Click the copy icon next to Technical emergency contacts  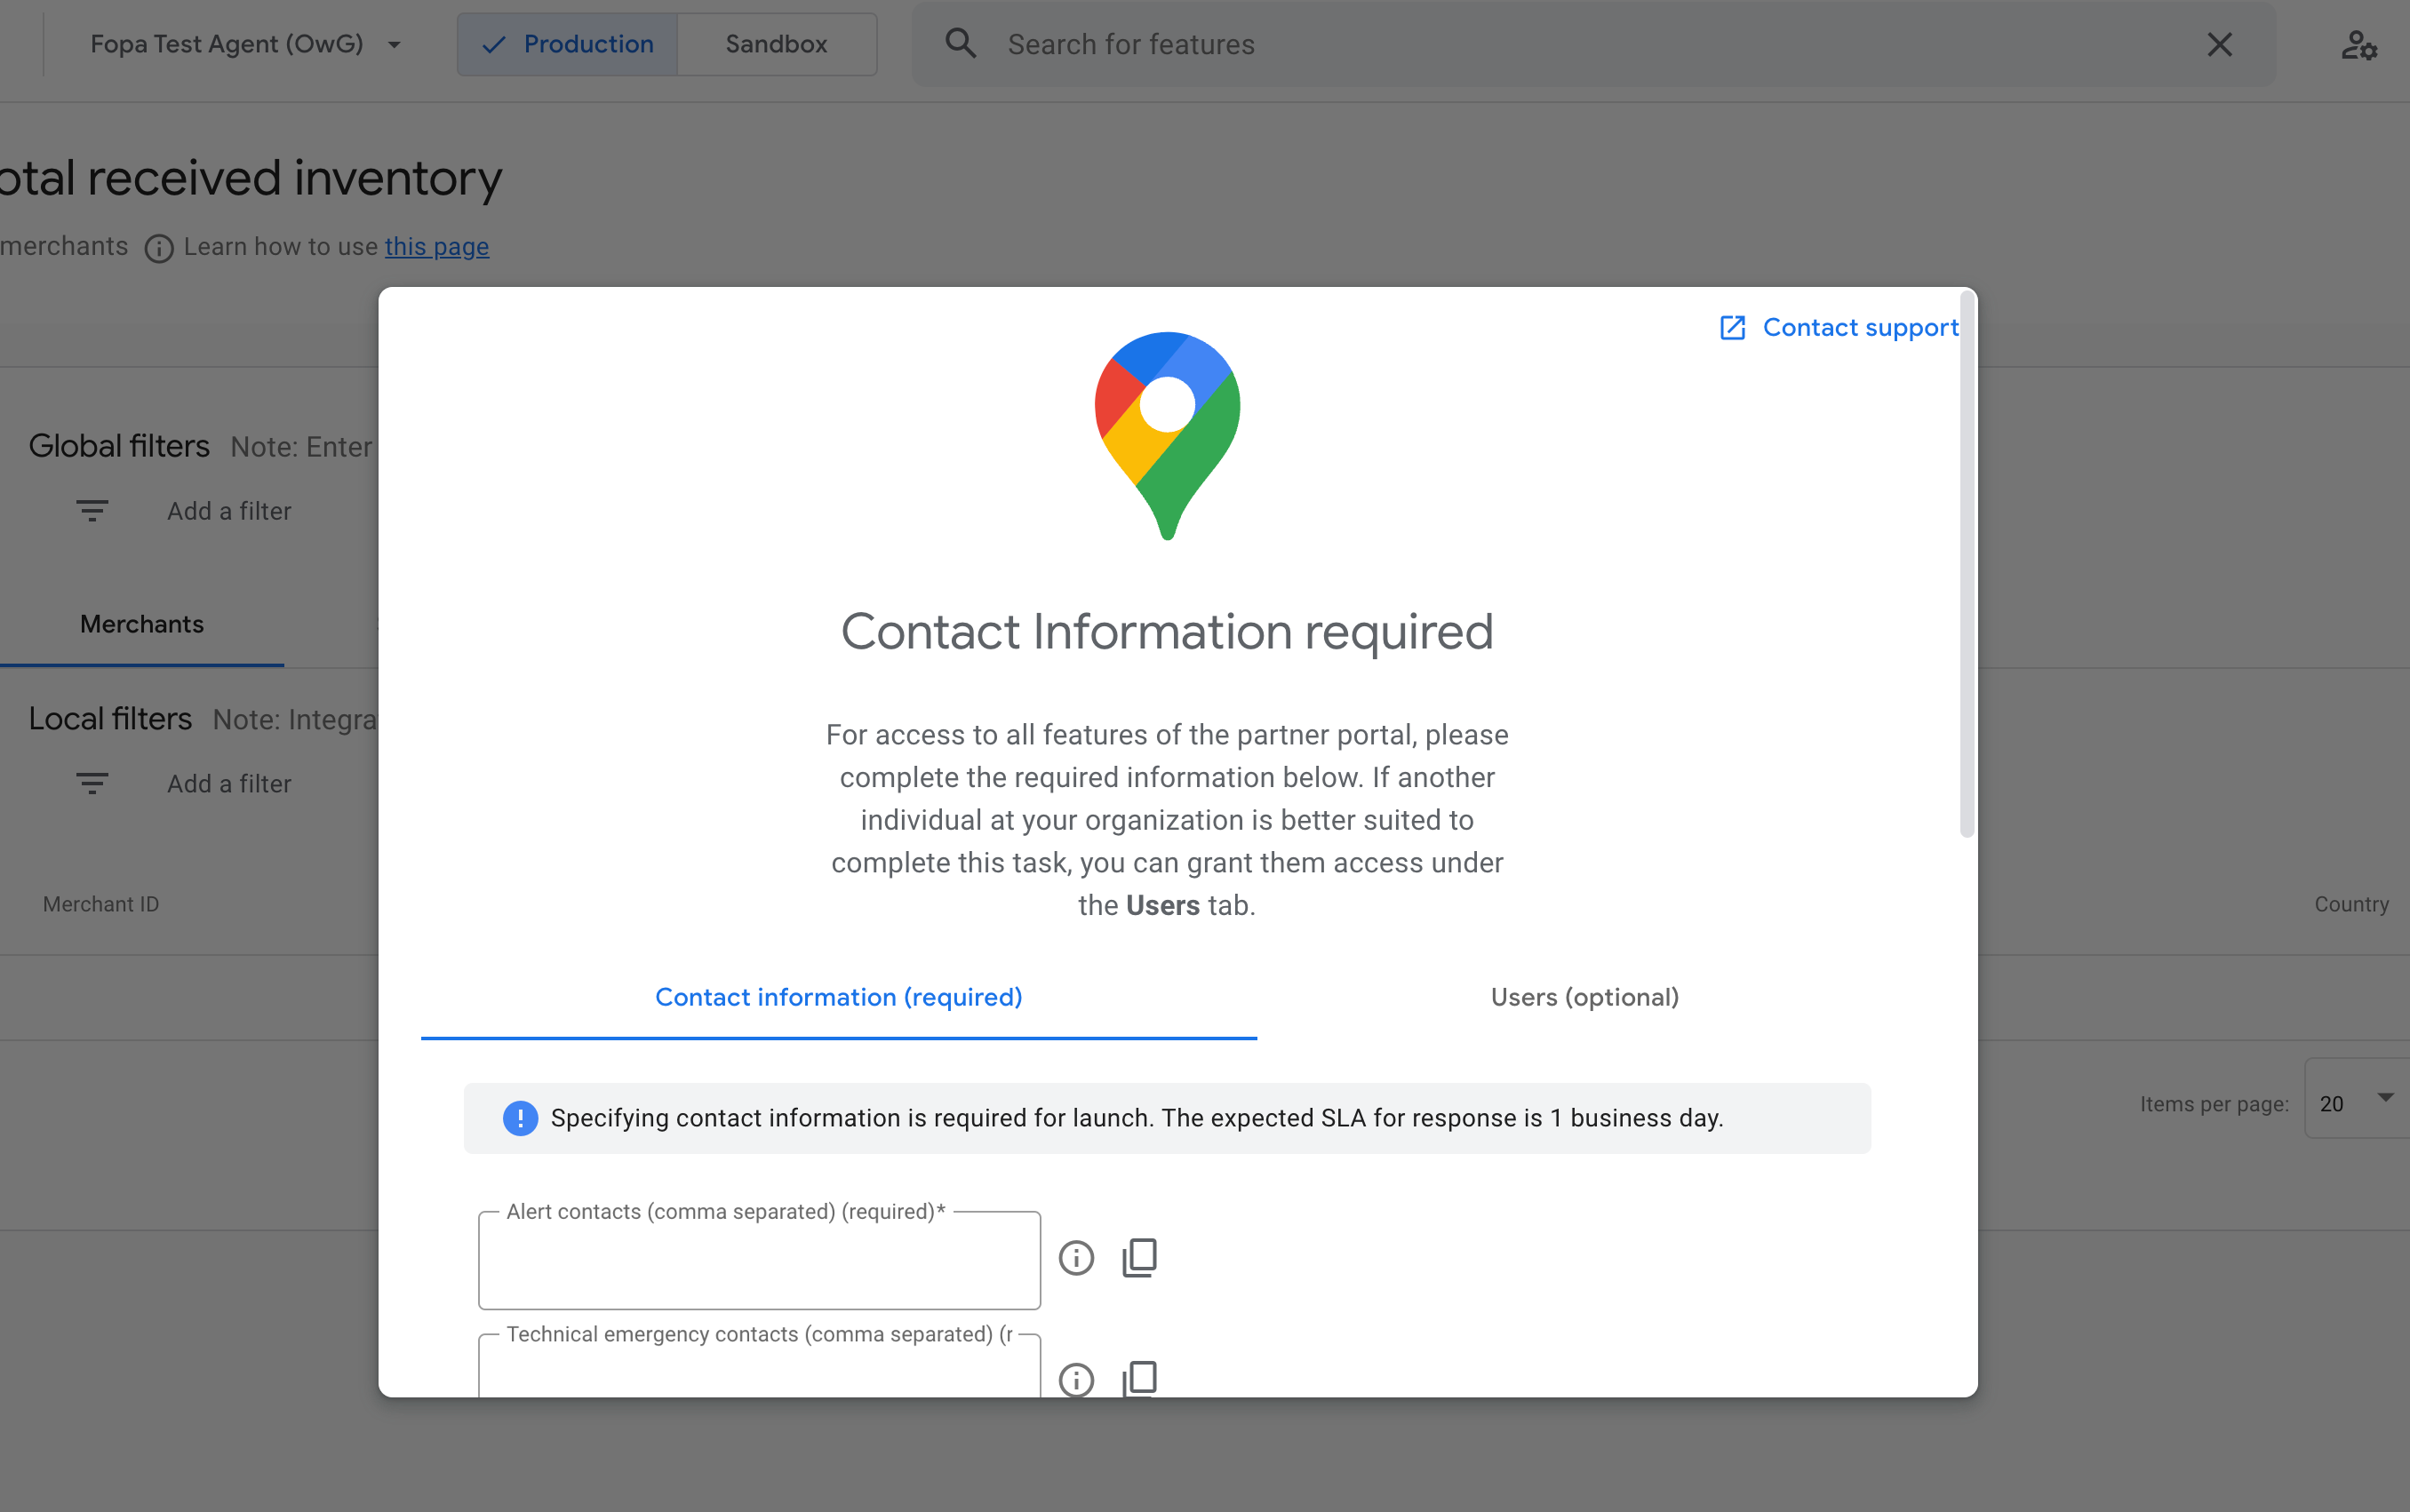1139,1380
